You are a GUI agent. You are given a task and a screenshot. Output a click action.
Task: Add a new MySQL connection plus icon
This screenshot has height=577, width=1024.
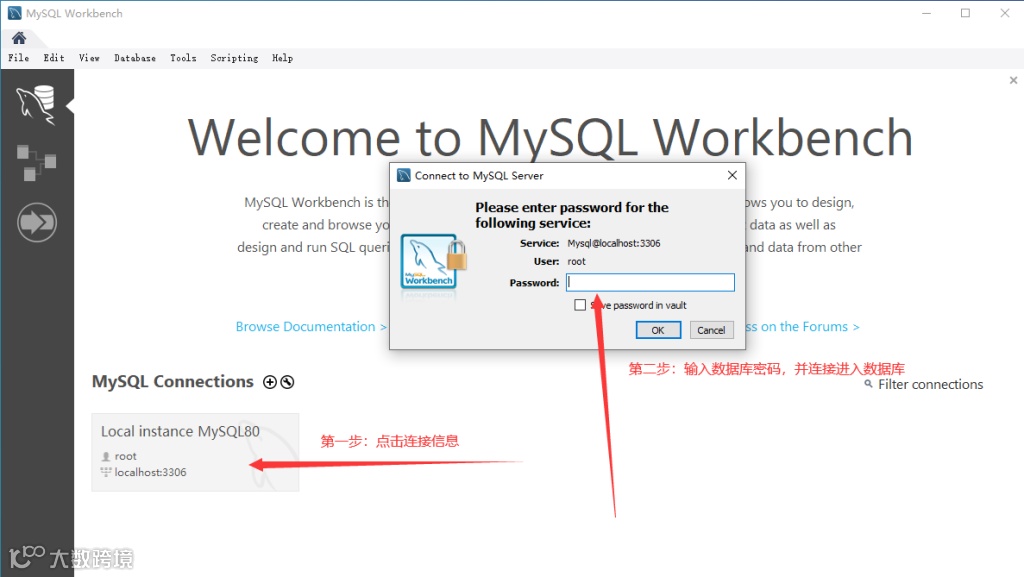pos(270,382)
